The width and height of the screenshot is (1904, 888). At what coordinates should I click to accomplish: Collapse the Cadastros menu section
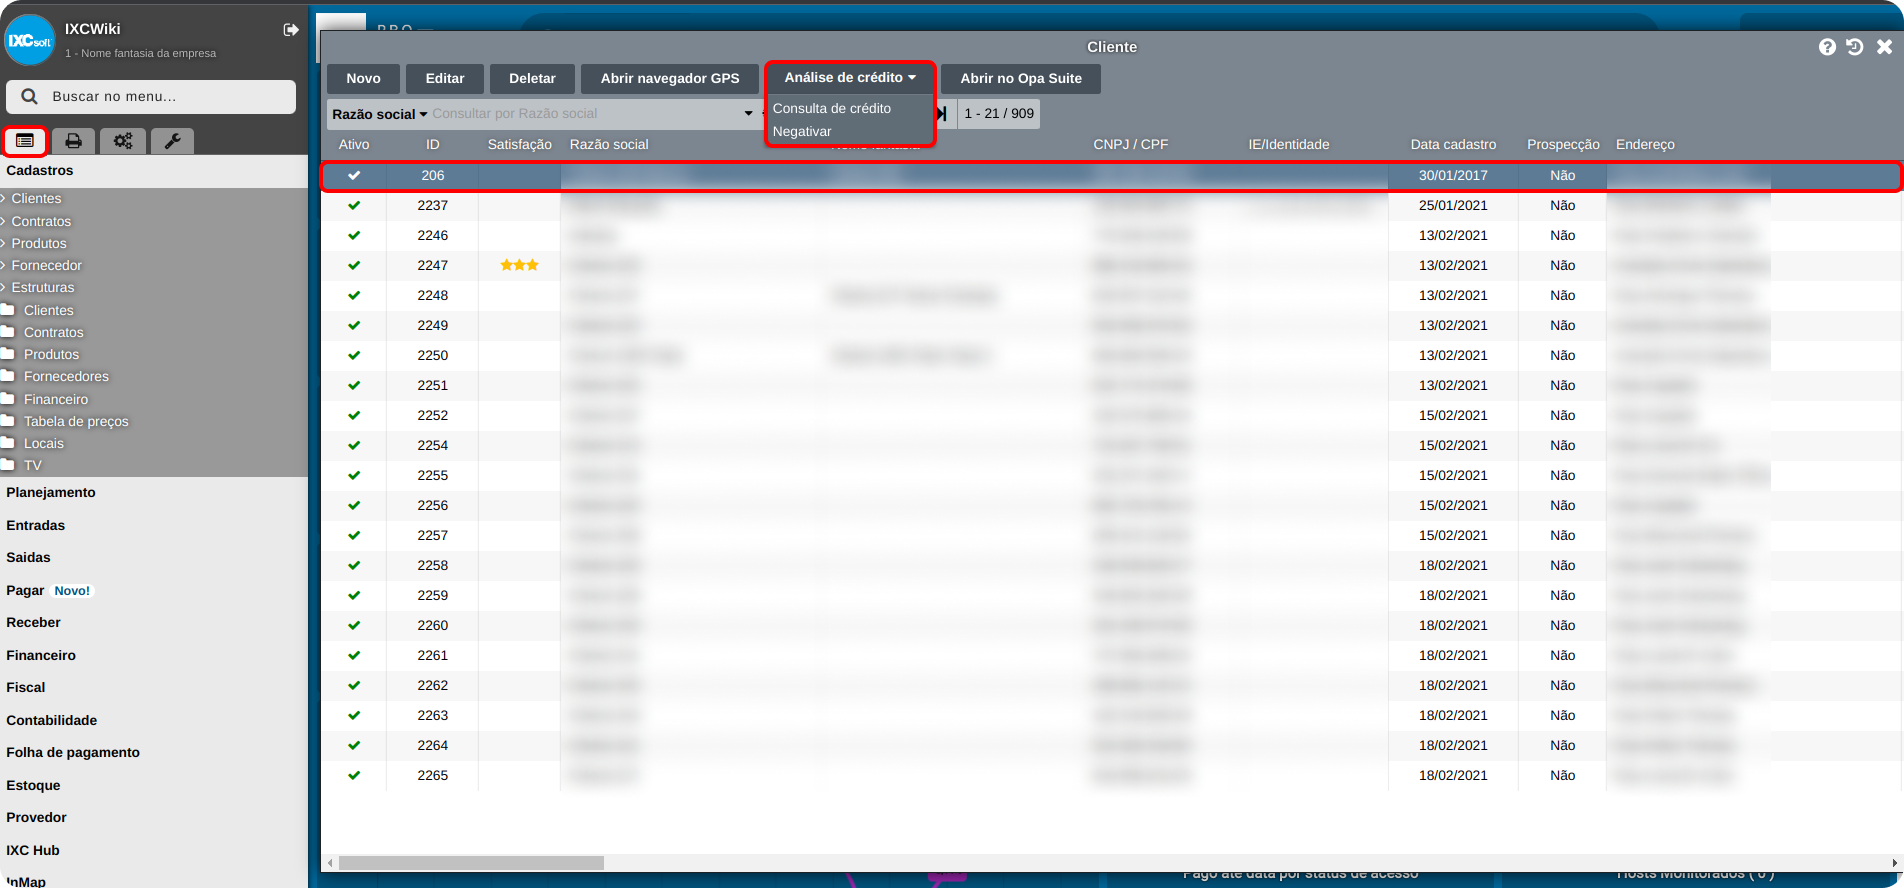[40, 171]
